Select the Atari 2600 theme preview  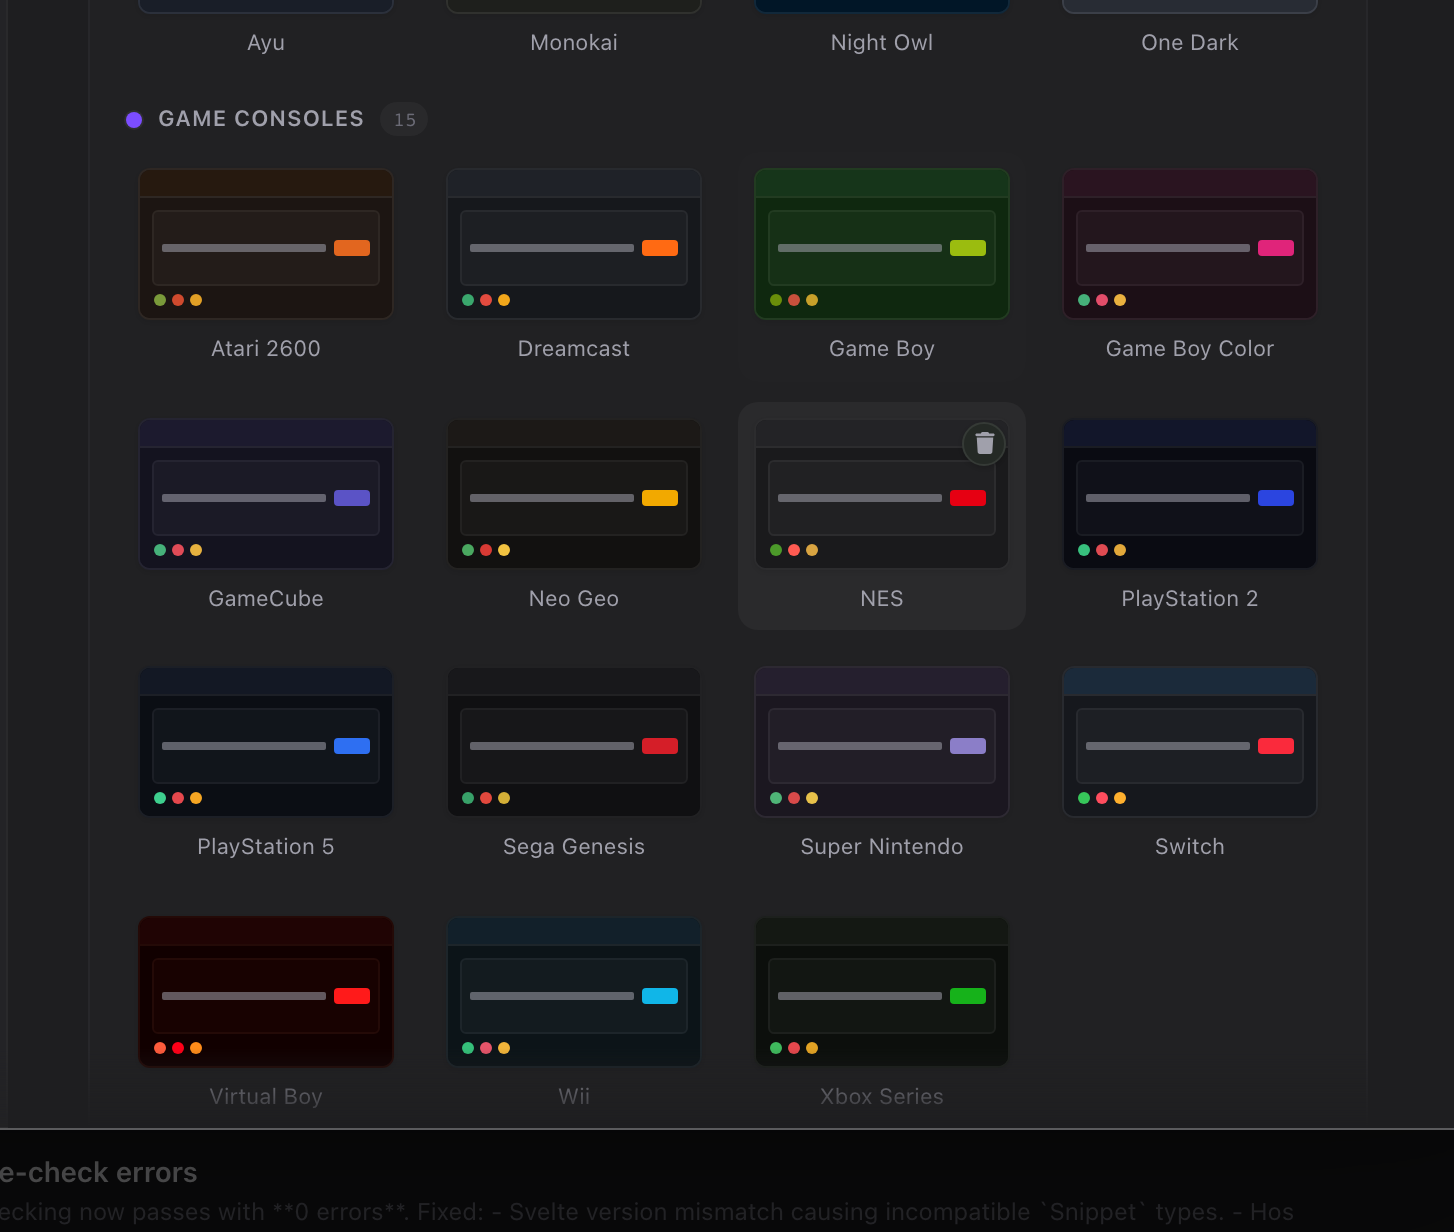click(266, 244)
